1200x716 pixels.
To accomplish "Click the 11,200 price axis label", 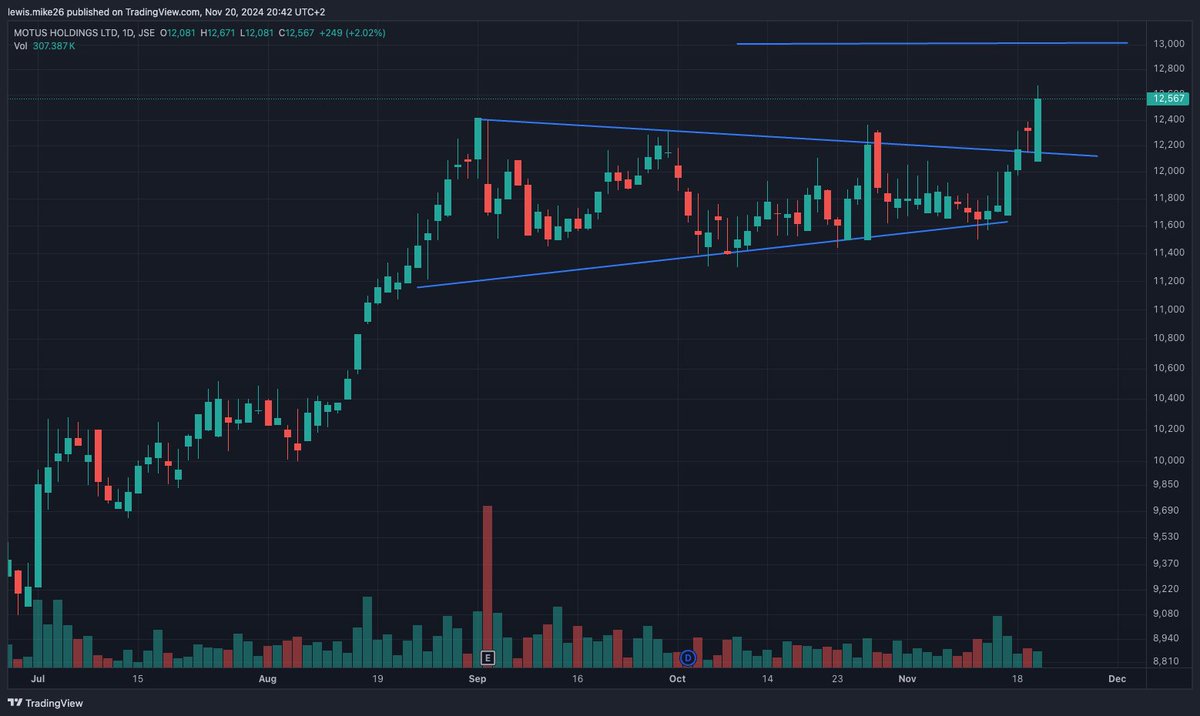I will click(x=1169, y=282).
